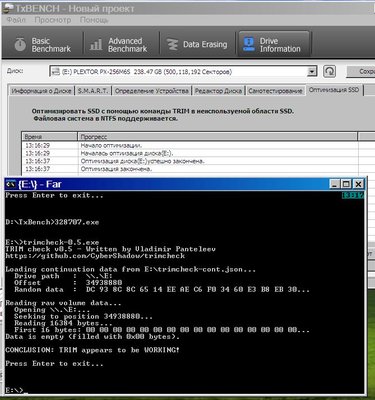
Task: Open the Basic Benchmark stopwatch icon
Action: (x=20, y=44)
